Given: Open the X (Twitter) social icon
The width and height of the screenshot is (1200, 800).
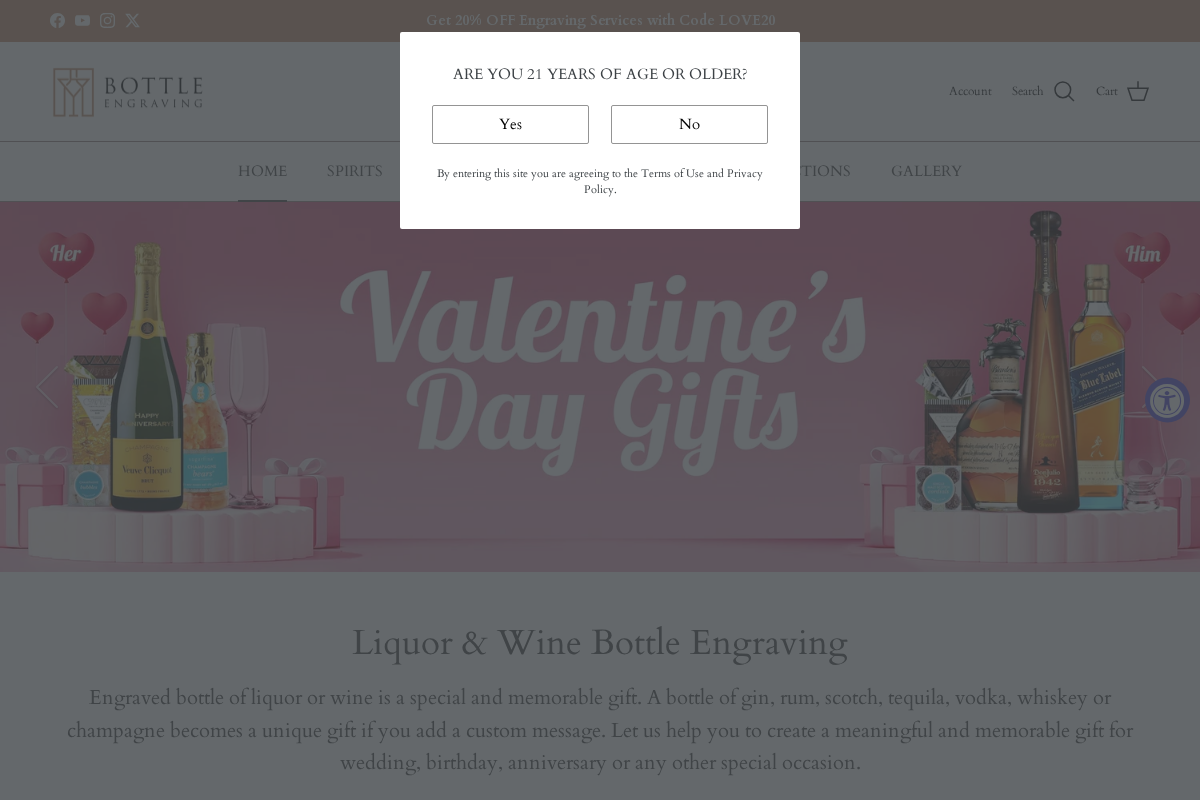Looking at the screenshot, I should (x=132, y=20).
